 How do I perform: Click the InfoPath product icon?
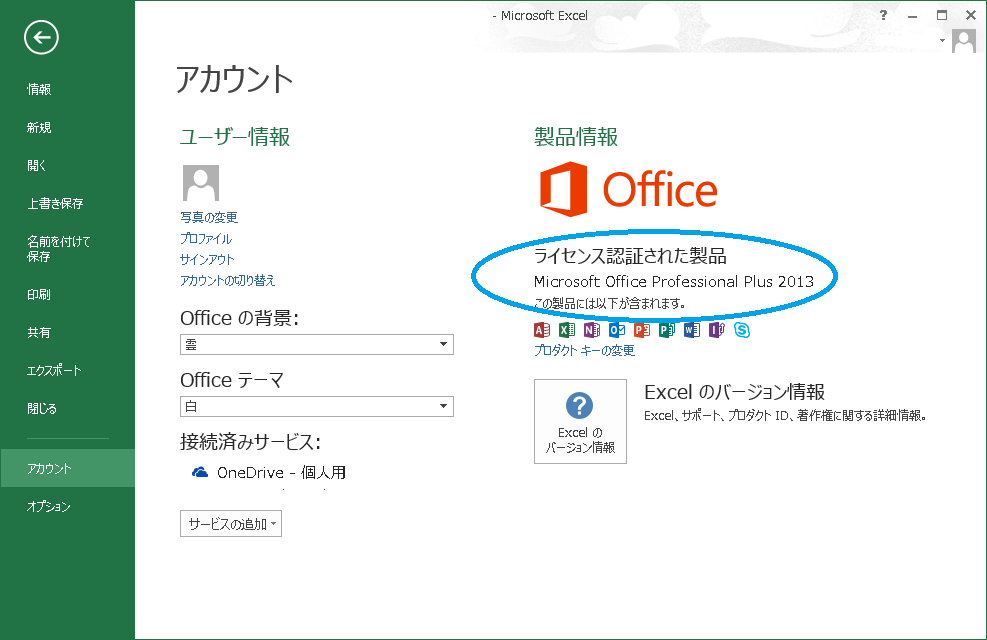point(717,330)
